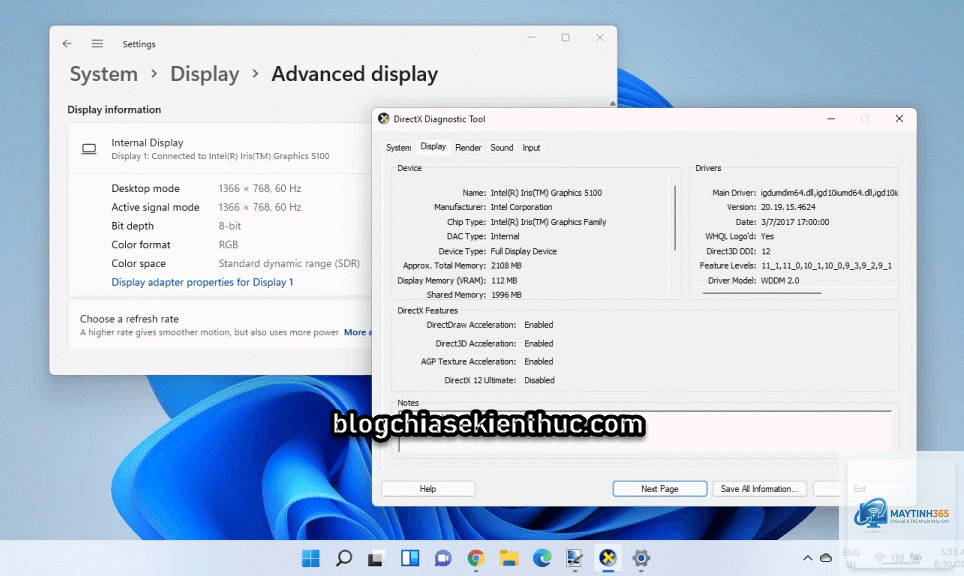This screenshot has width=964, height=576.
Task: Maximize the Settings window
Action: coord(566,37)
